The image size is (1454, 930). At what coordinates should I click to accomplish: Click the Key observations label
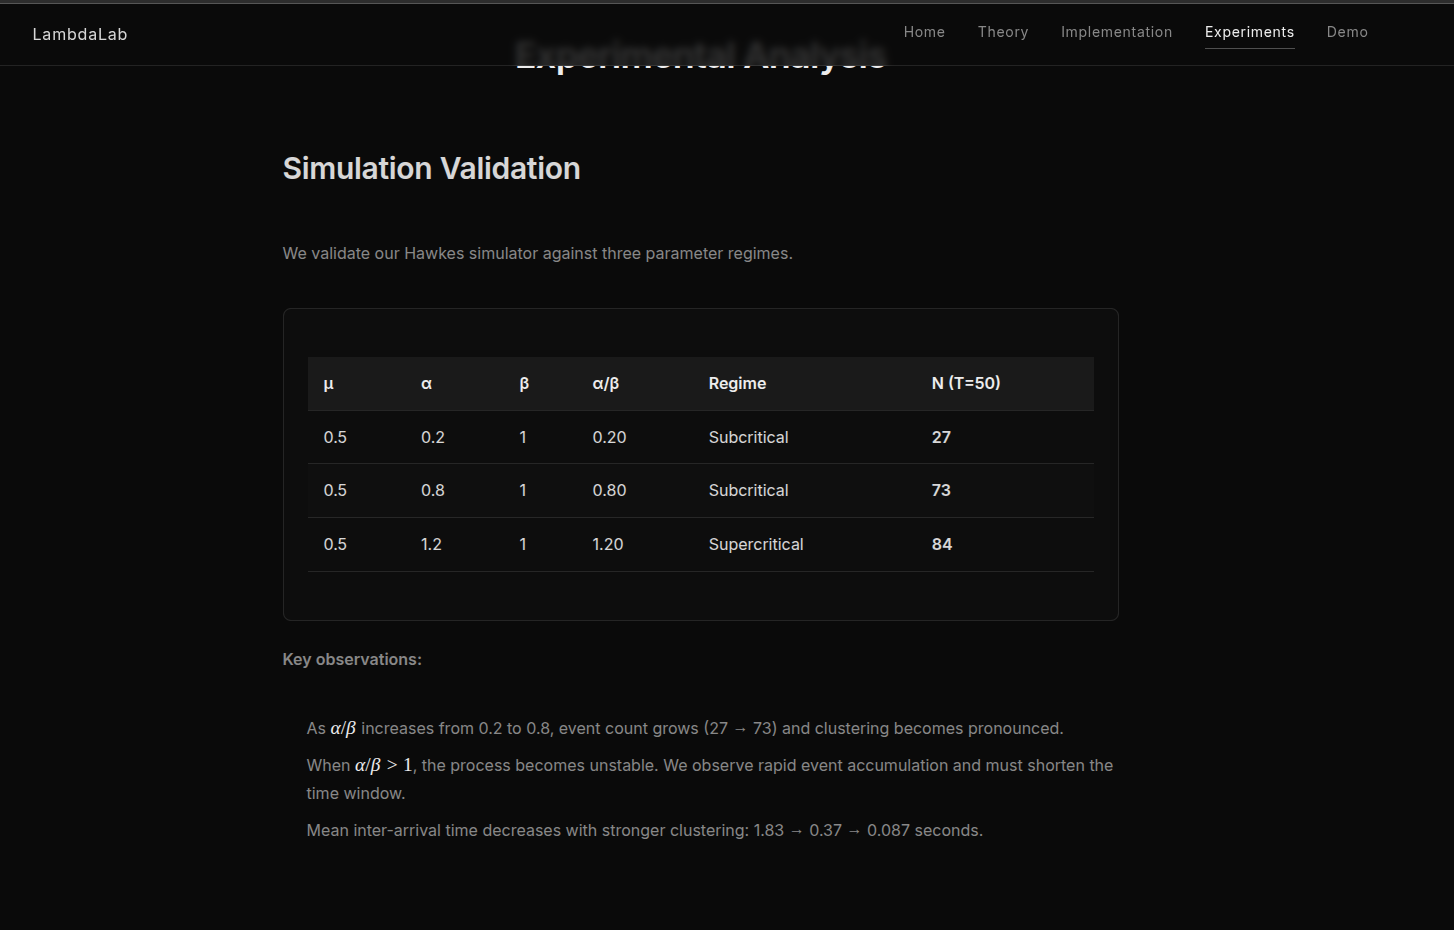(352, 660)
